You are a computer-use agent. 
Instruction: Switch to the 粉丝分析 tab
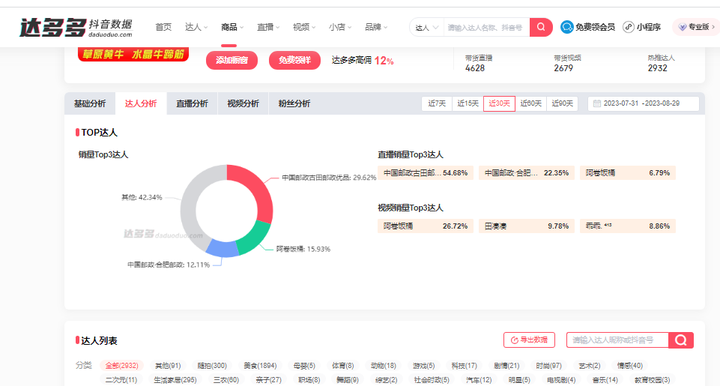[294, 103]
